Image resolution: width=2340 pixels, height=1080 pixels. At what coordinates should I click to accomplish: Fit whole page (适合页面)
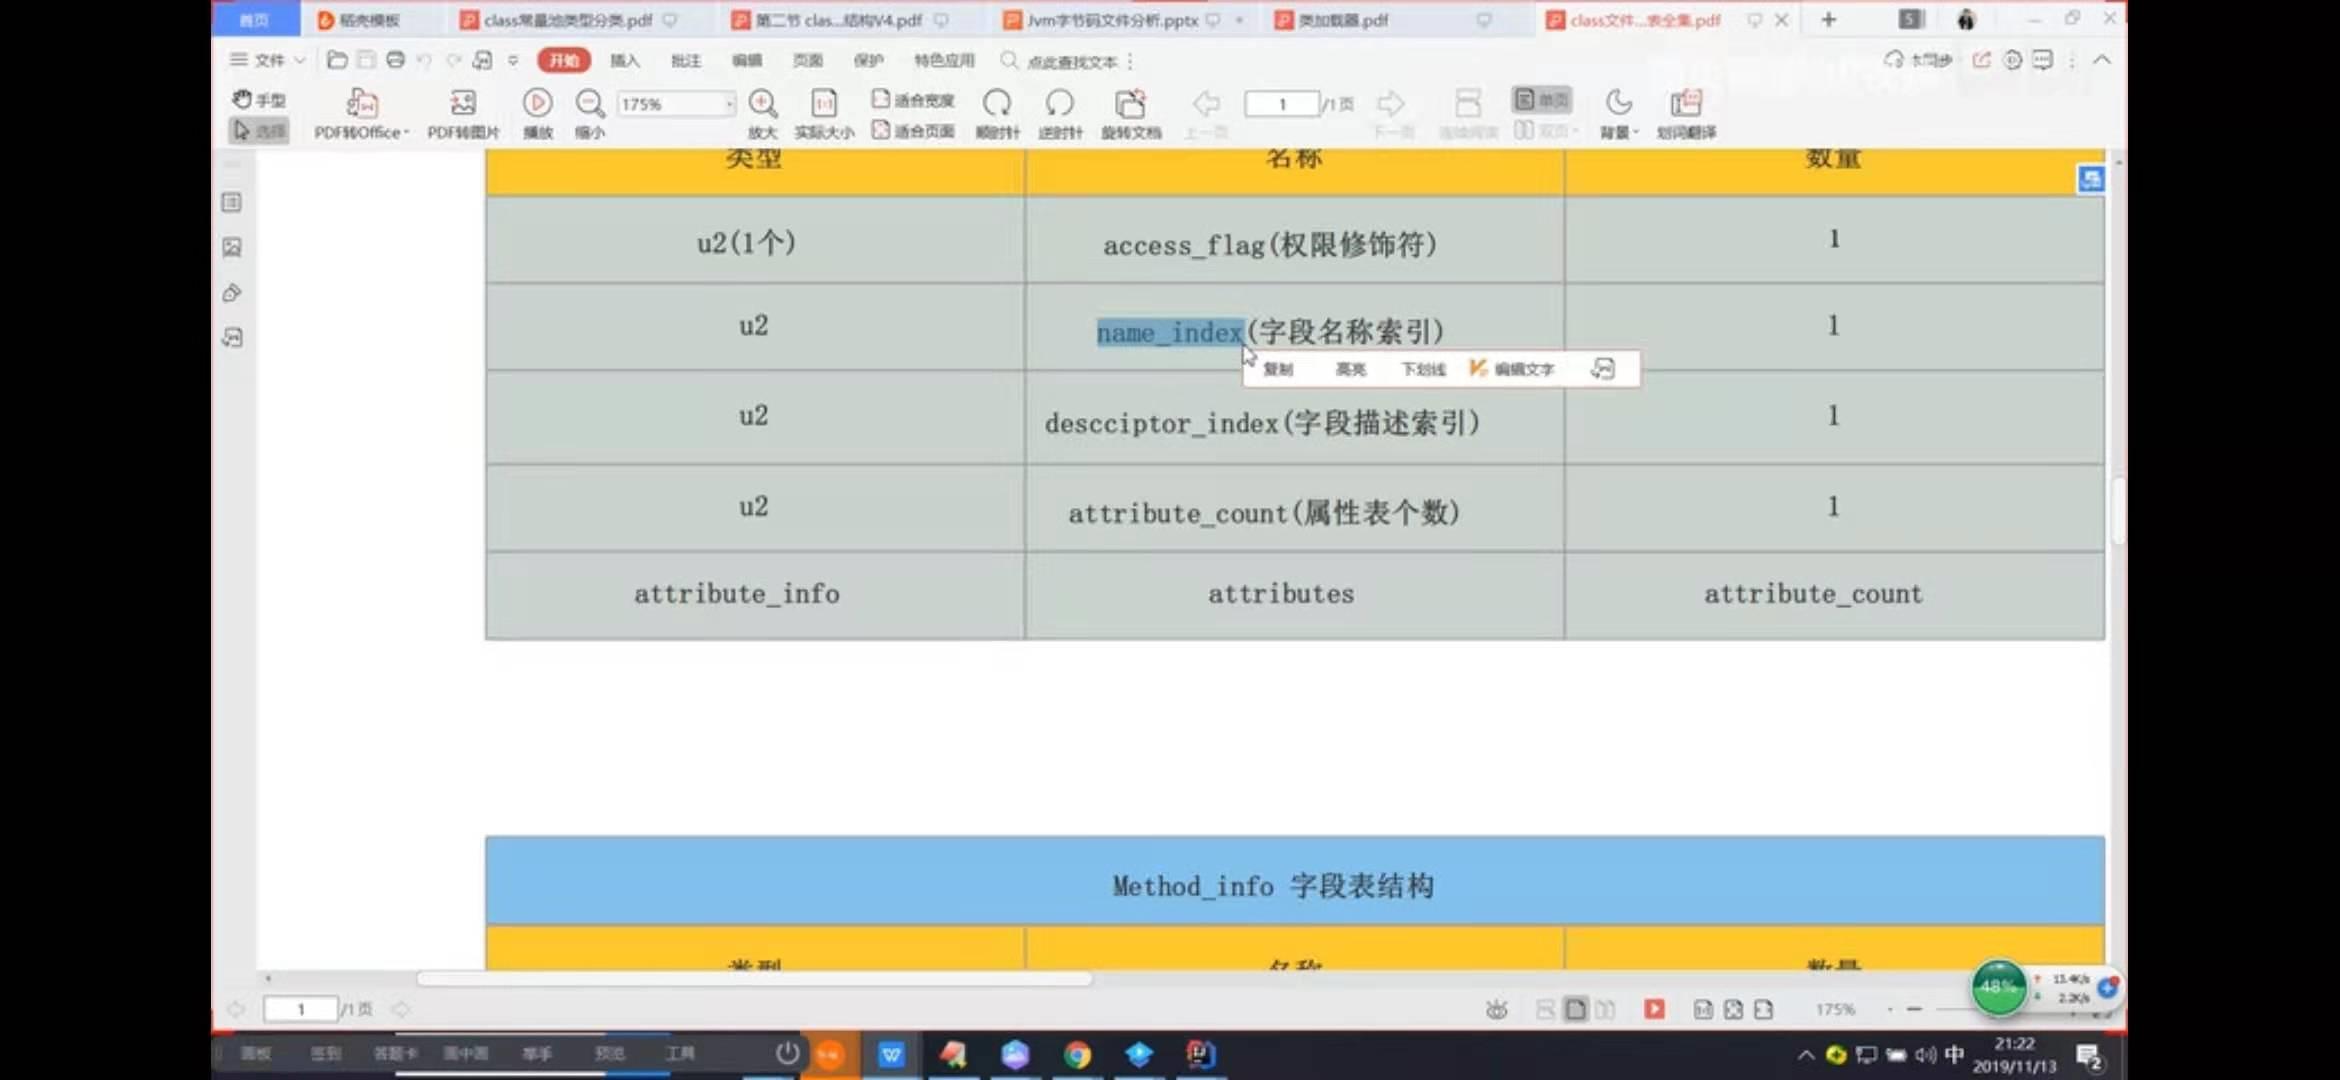point(913,131)
